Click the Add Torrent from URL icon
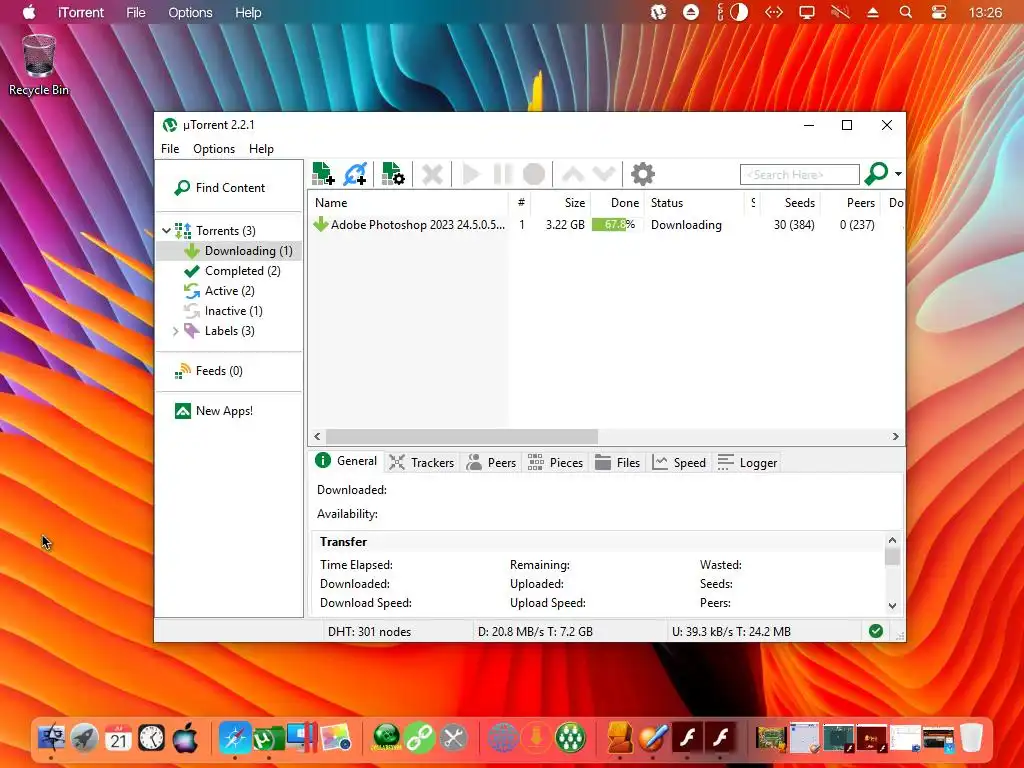Viewport: 1024px width, 768px height. click(x=355, y=174)
